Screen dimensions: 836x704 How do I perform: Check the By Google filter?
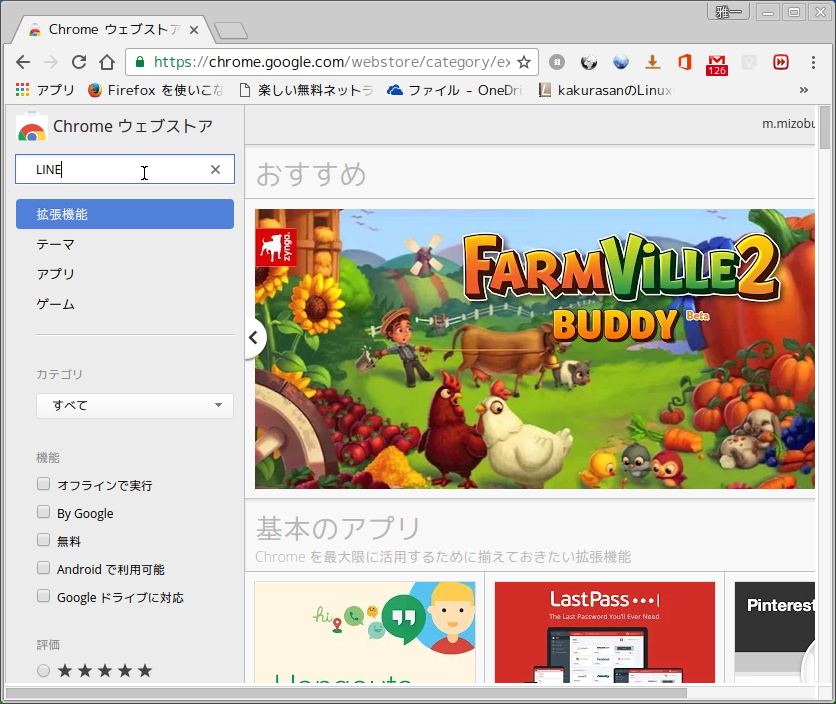44,512
